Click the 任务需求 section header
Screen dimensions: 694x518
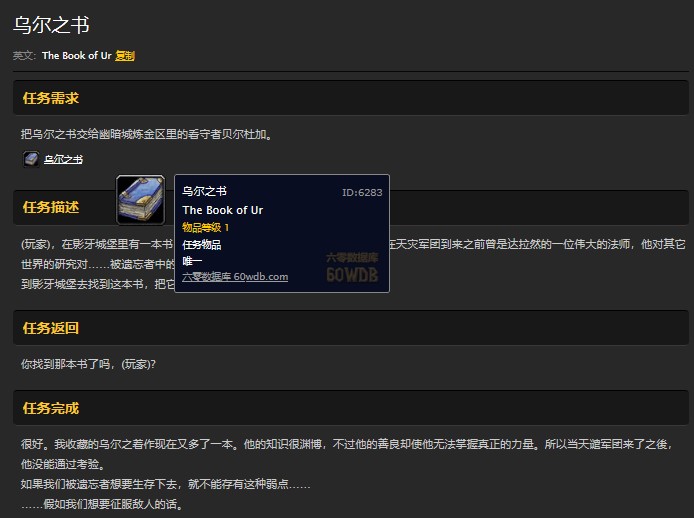tap(51, 98)
